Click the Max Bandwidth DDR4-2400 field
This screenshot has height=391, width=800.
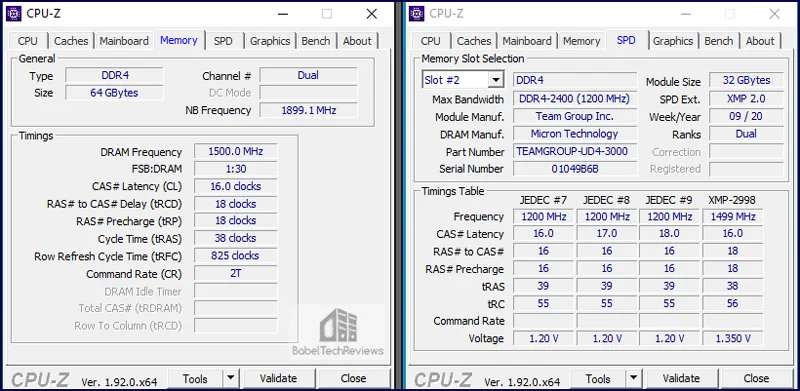pyautogui.click(x=575, y=99)
